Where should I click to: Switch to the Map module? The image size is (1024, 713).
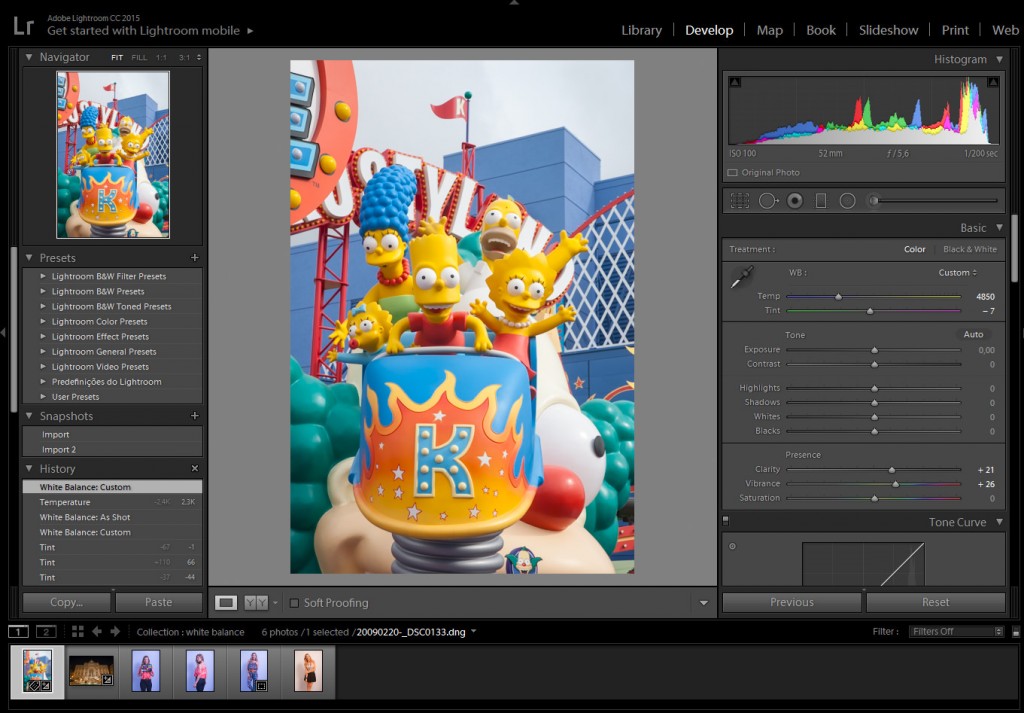(769, 30)
